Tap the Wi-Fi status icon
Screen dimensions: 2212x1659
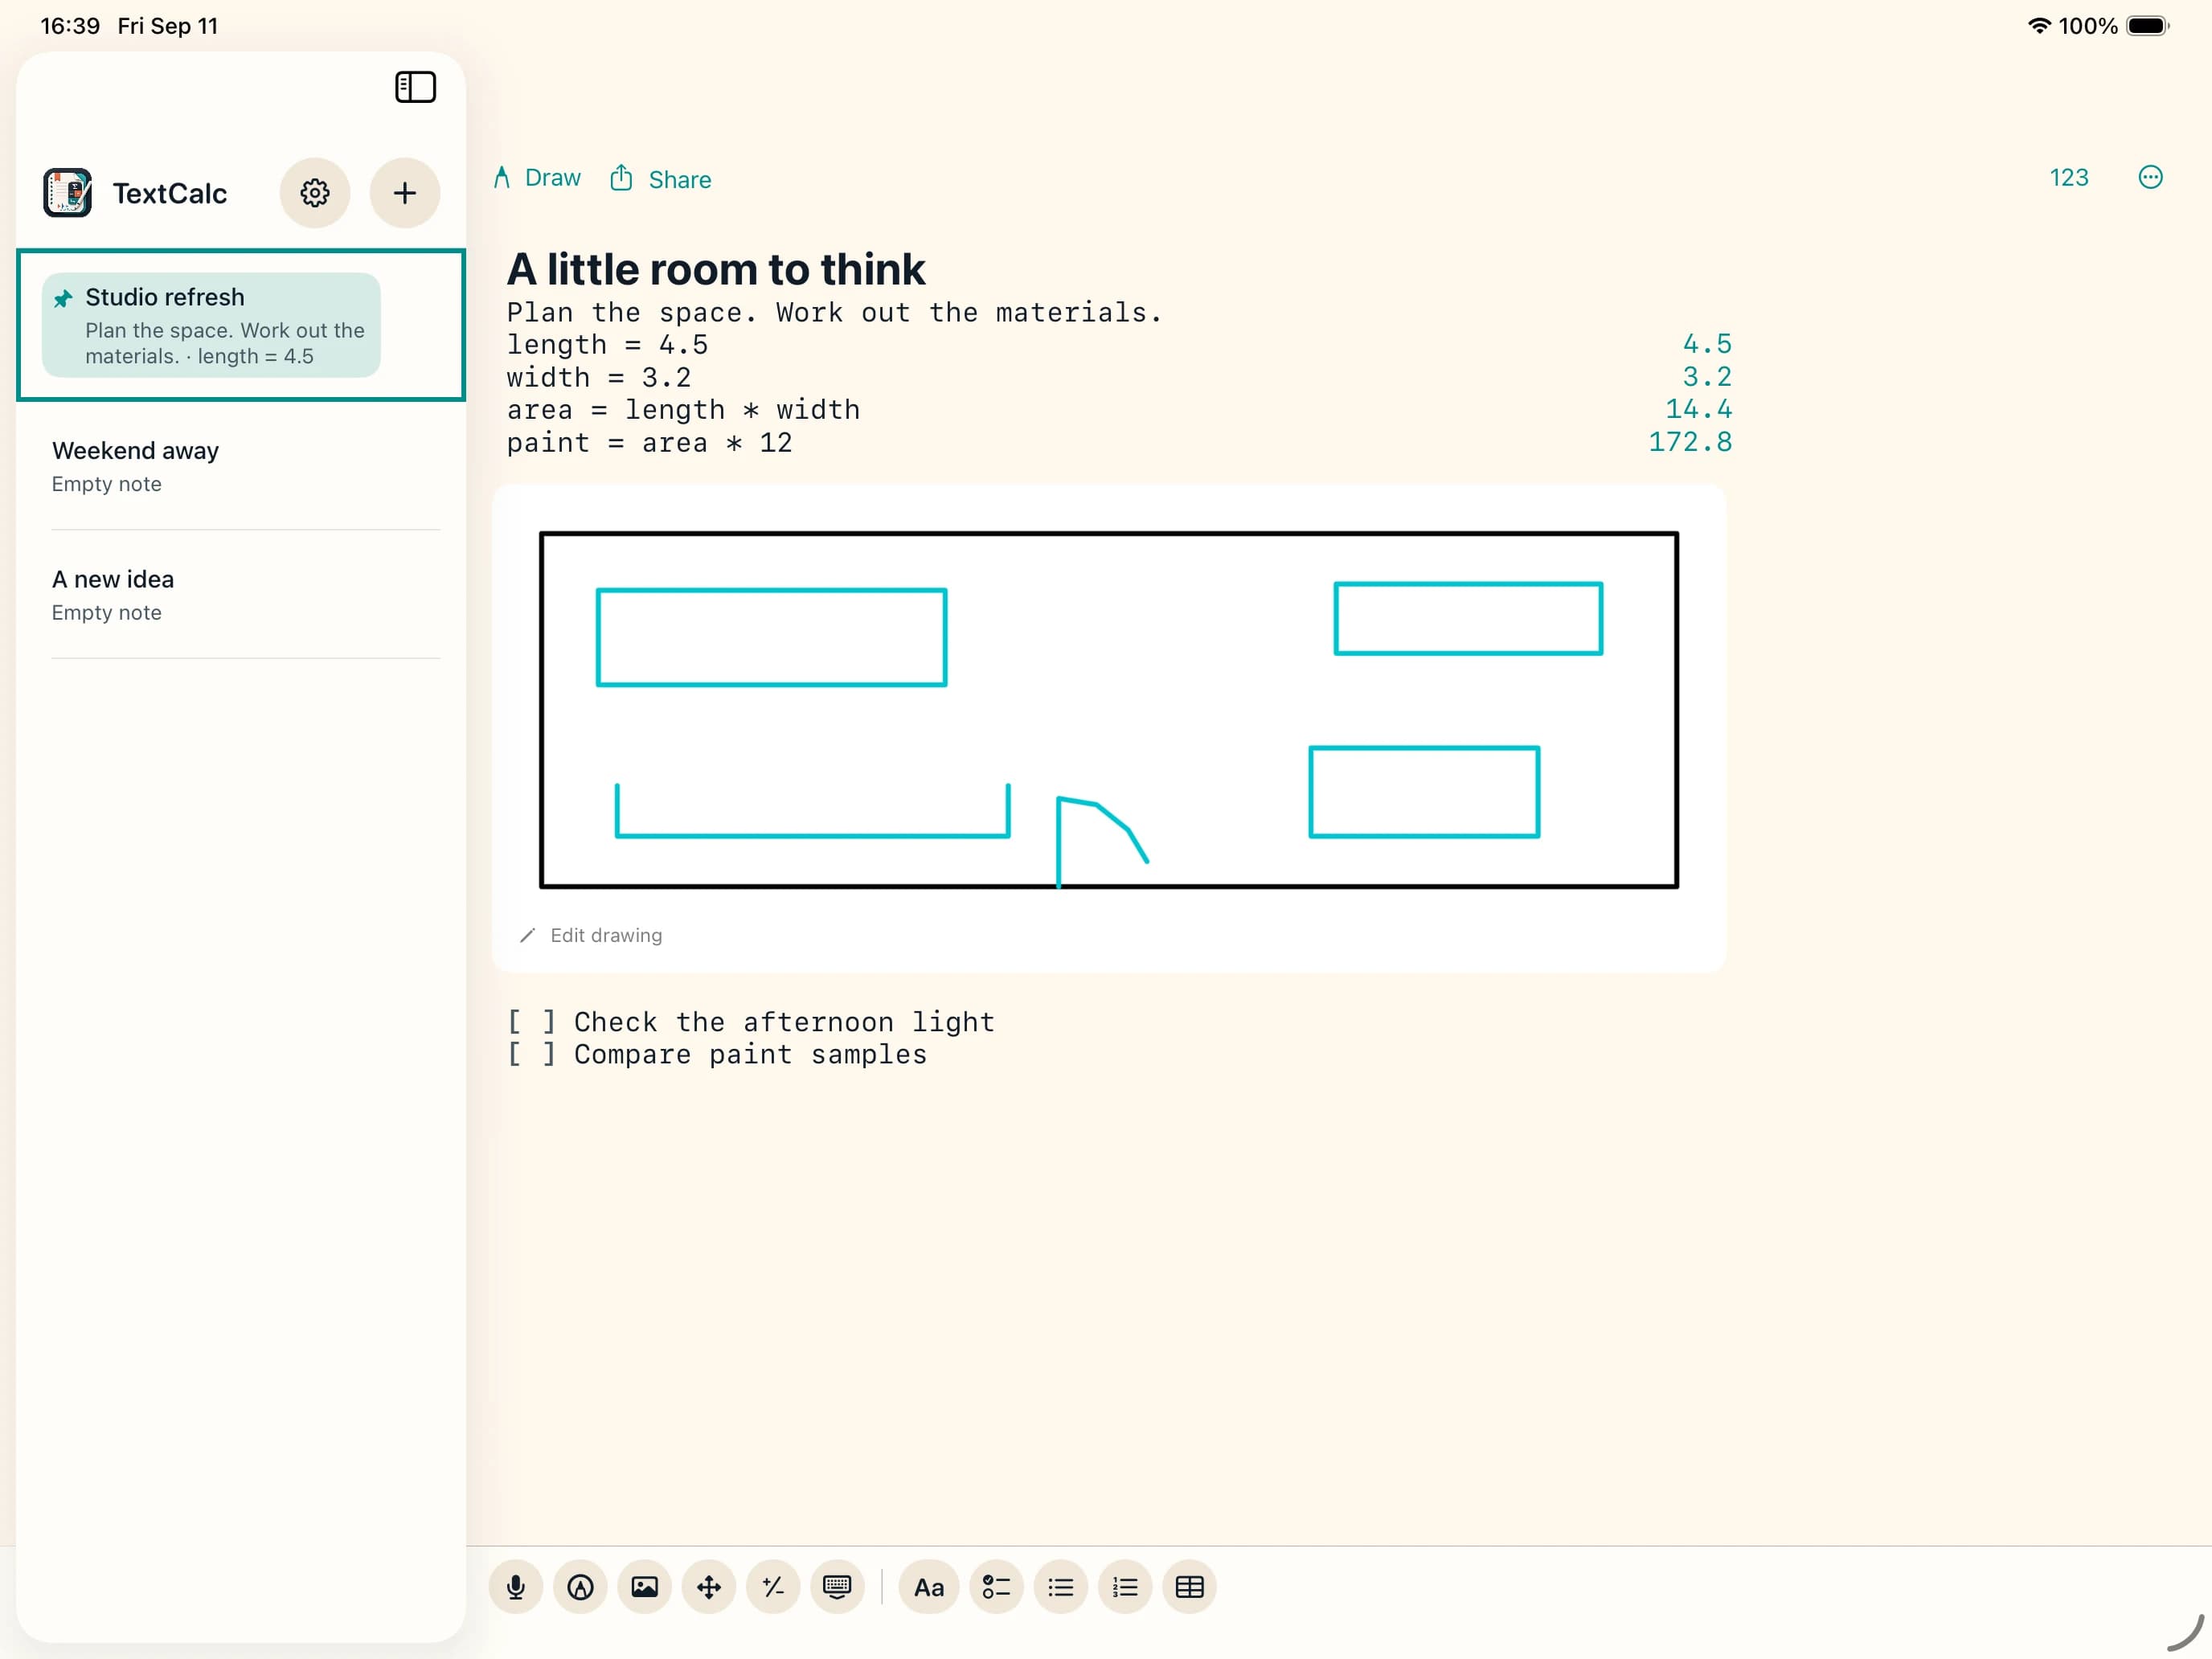click(2038, 26)
